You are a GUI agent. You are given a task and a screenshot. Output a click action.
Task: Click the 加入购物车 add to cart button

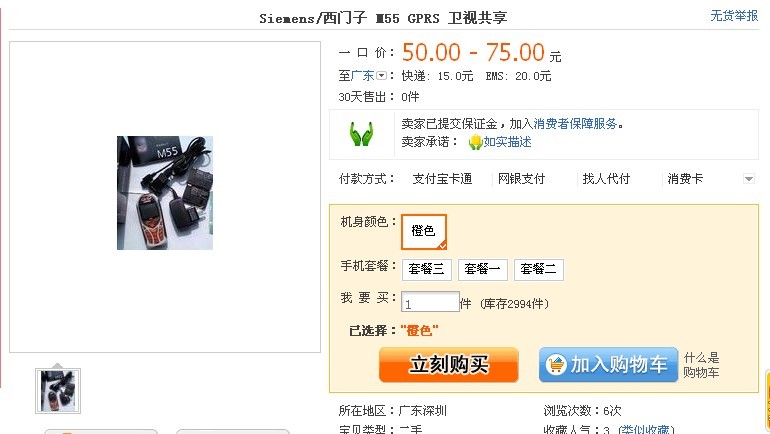coord(608,365)
